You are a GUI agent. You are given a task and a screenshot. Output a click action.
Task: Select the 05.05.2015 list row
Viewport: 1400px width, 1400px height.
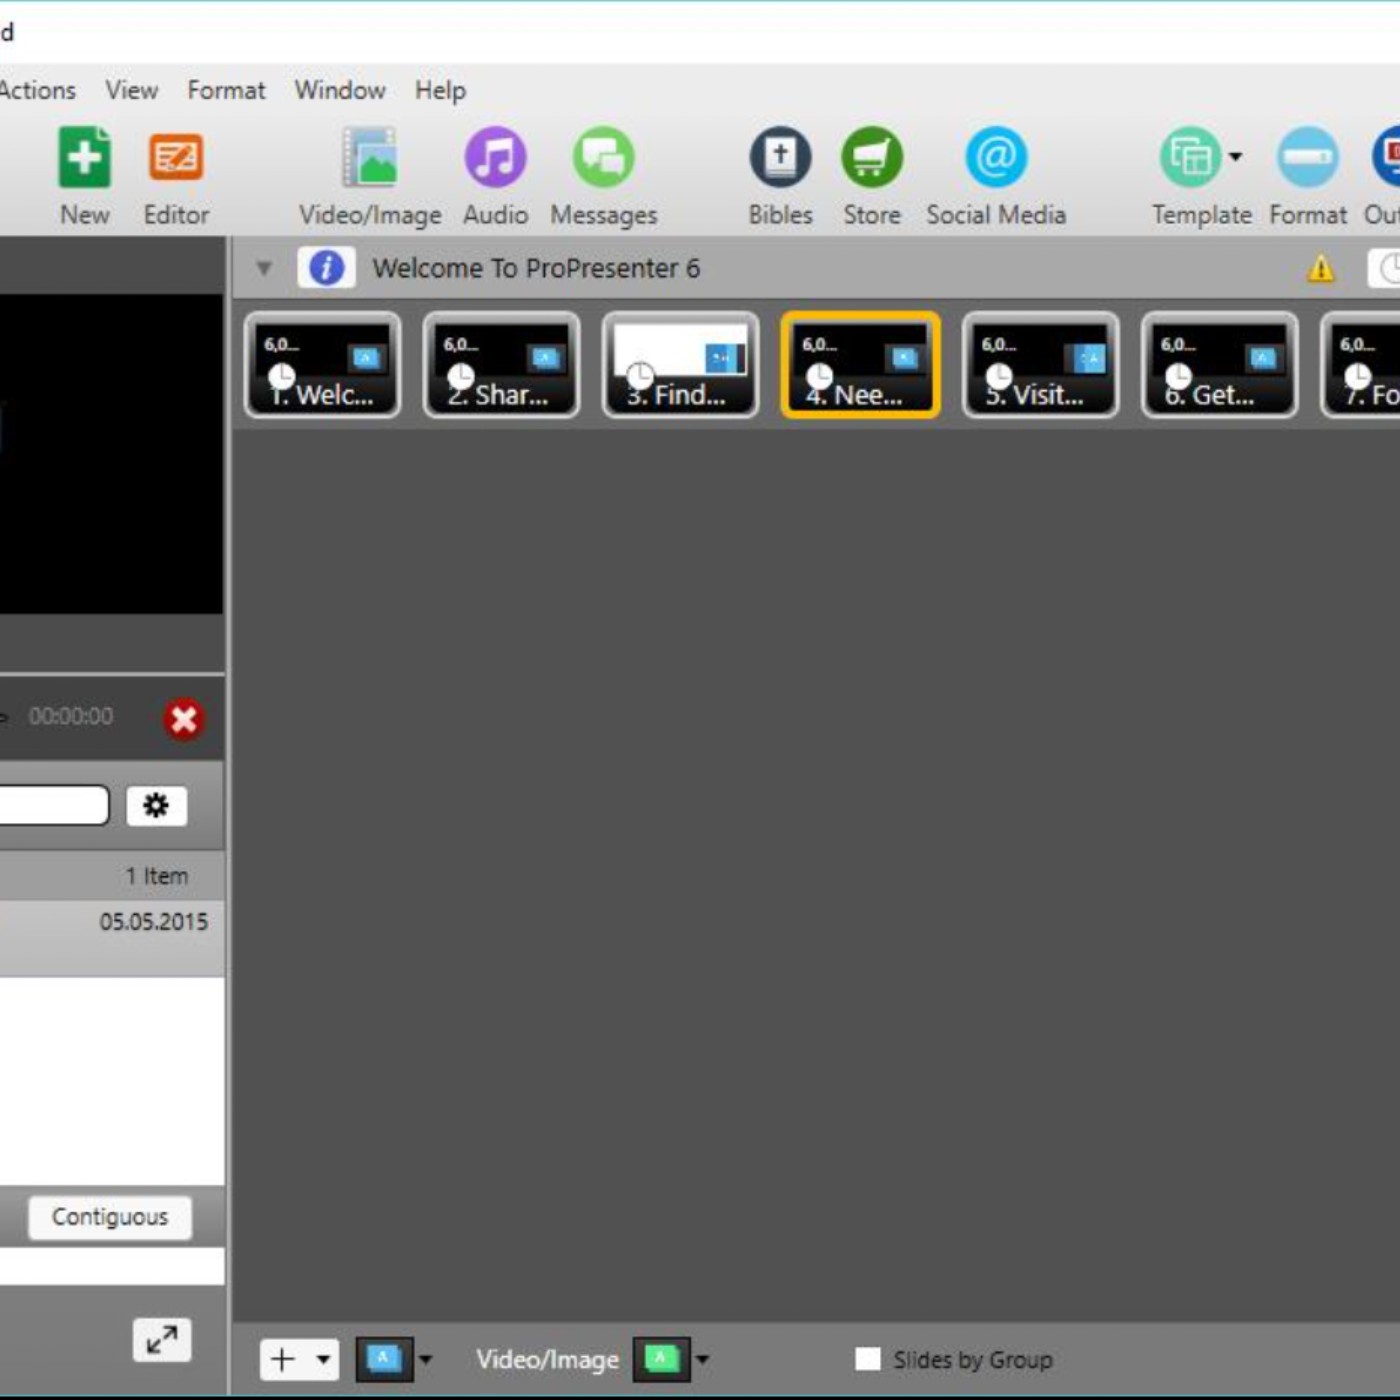(112, 937)
